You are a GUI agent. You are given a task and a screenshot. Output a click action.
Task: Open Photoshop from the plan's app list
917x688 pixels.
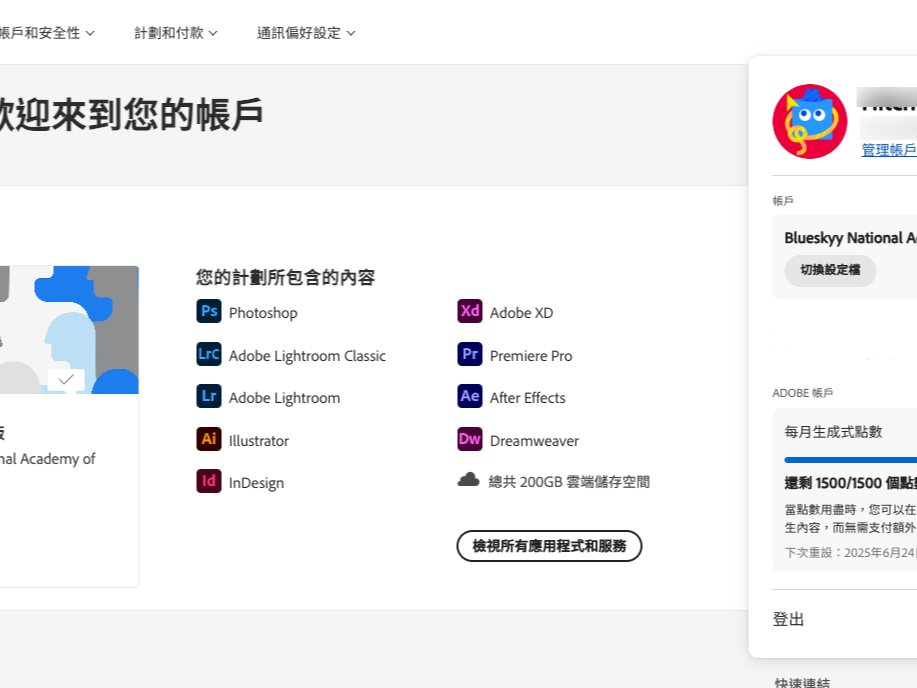209,312
